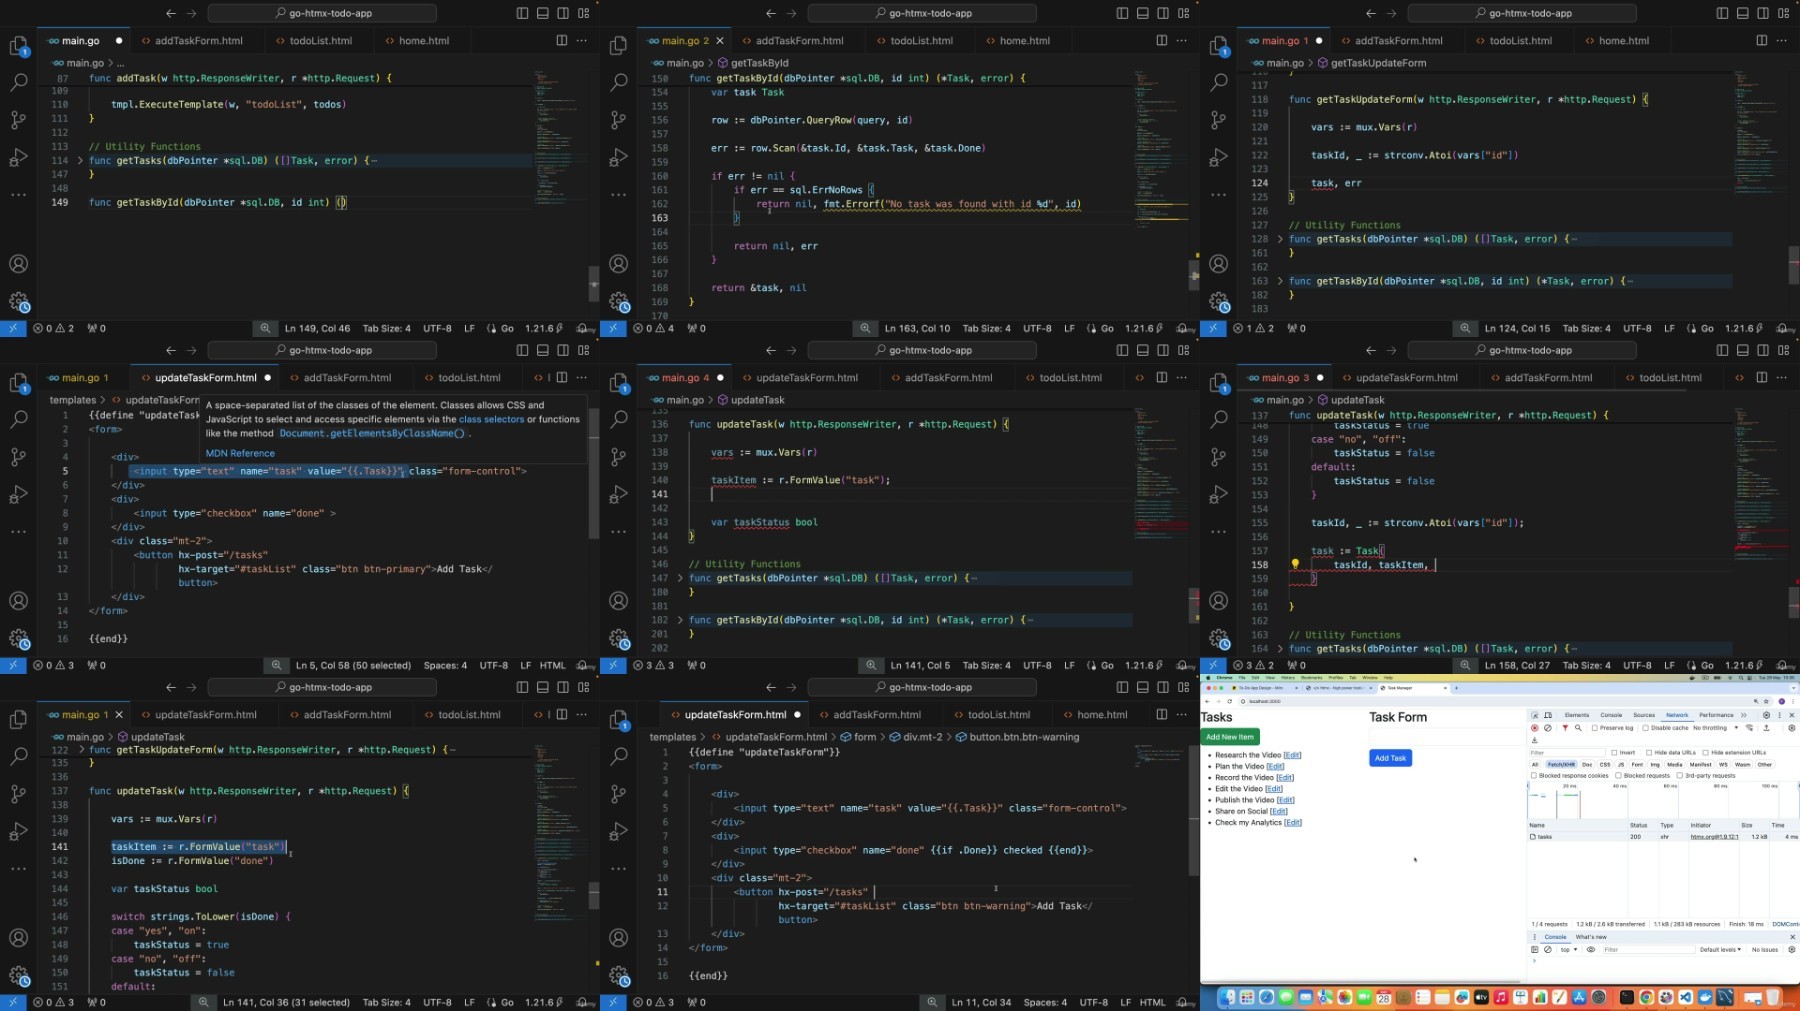Viewport: 1800px width, 1011px height.
Task: Open network conditions wifi icon
Action: (x=1749, y=728)
